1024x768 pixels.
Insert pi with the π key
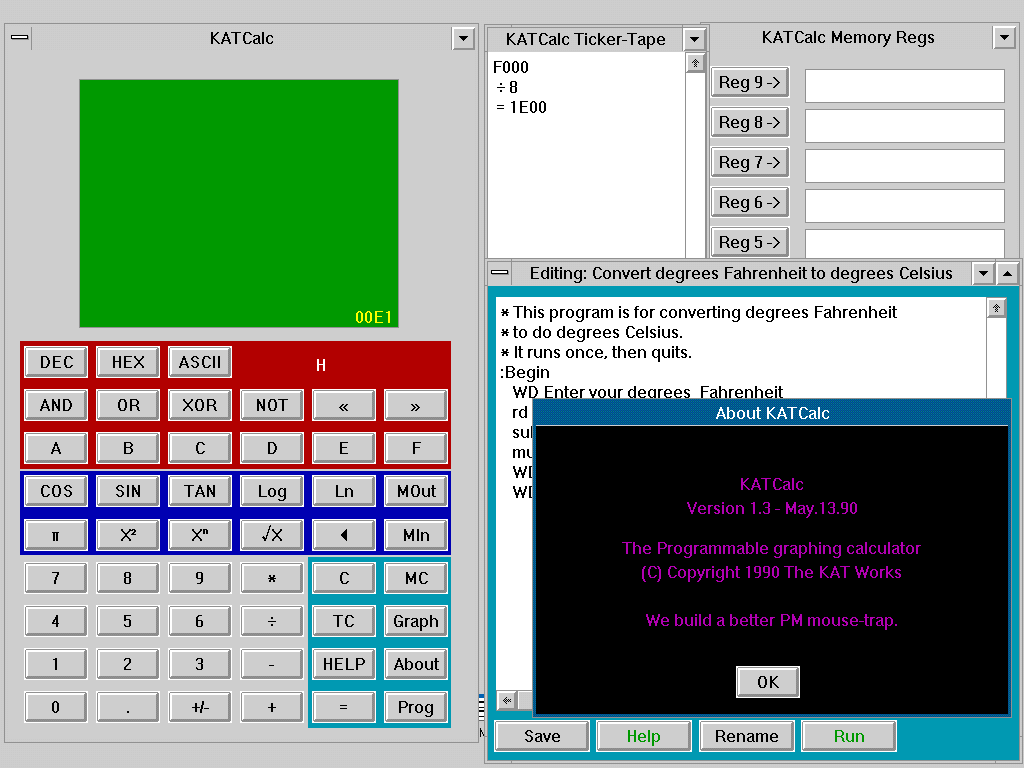click(56, 536)
